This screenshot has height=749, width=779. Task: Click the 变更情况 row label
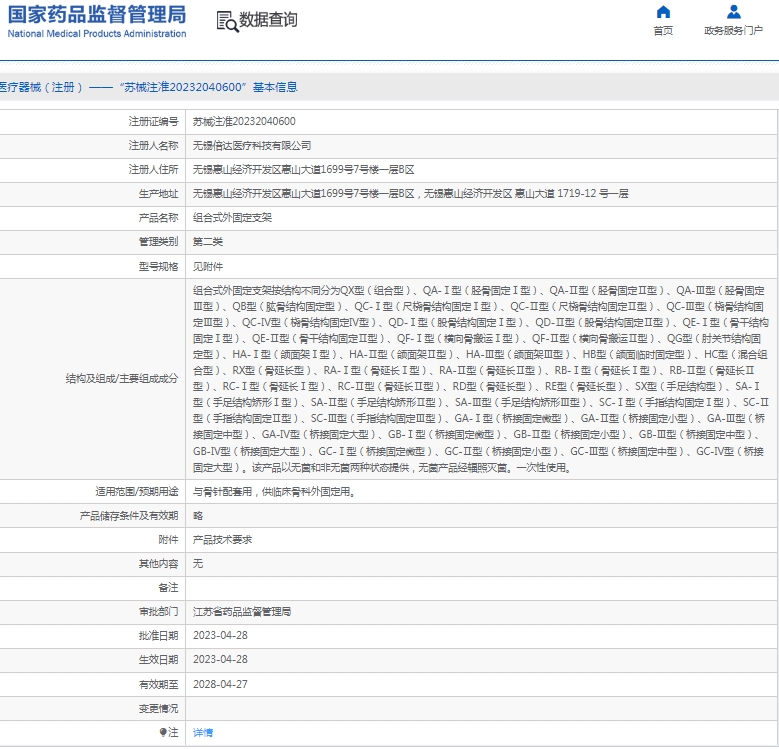(x=158, y=709)
